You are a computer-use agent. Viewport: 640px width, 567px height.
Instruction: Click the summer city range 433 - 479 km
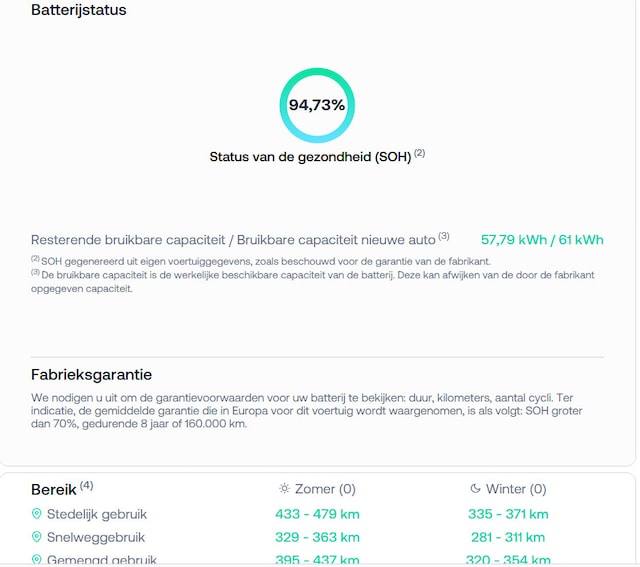coord(317,514)
